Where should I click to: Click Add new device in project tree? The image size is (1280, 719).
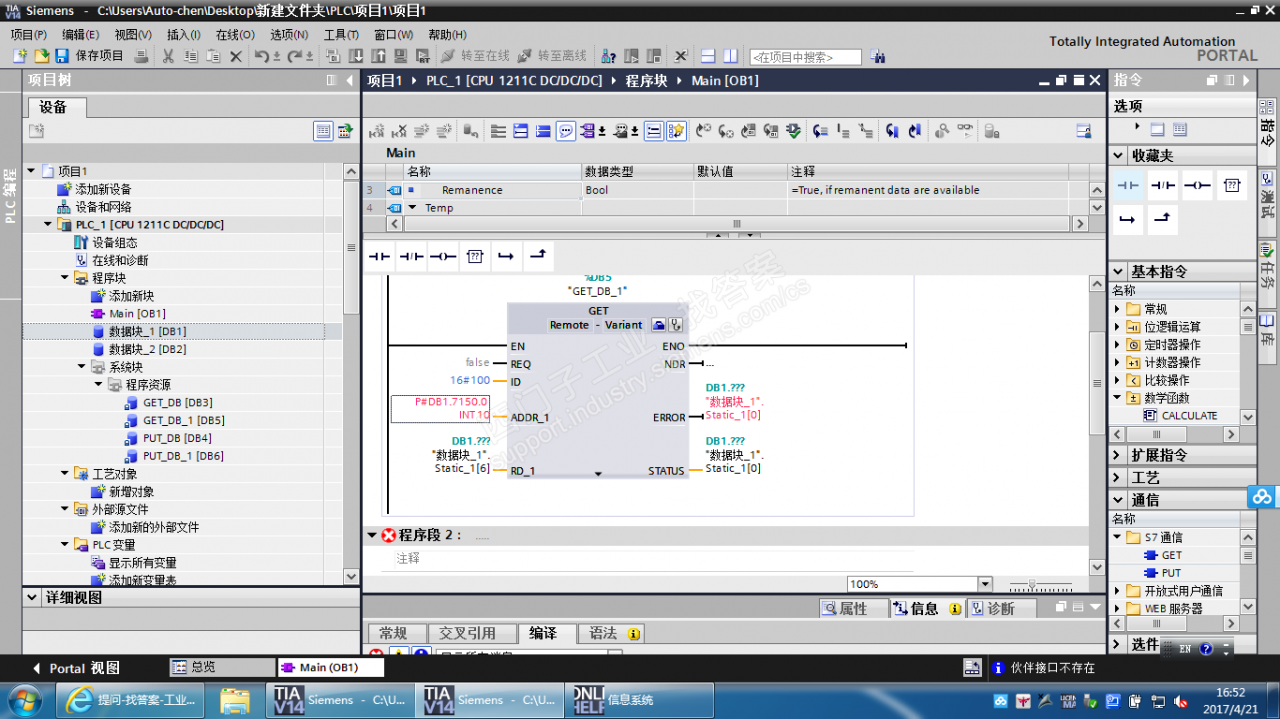[103, 189]
